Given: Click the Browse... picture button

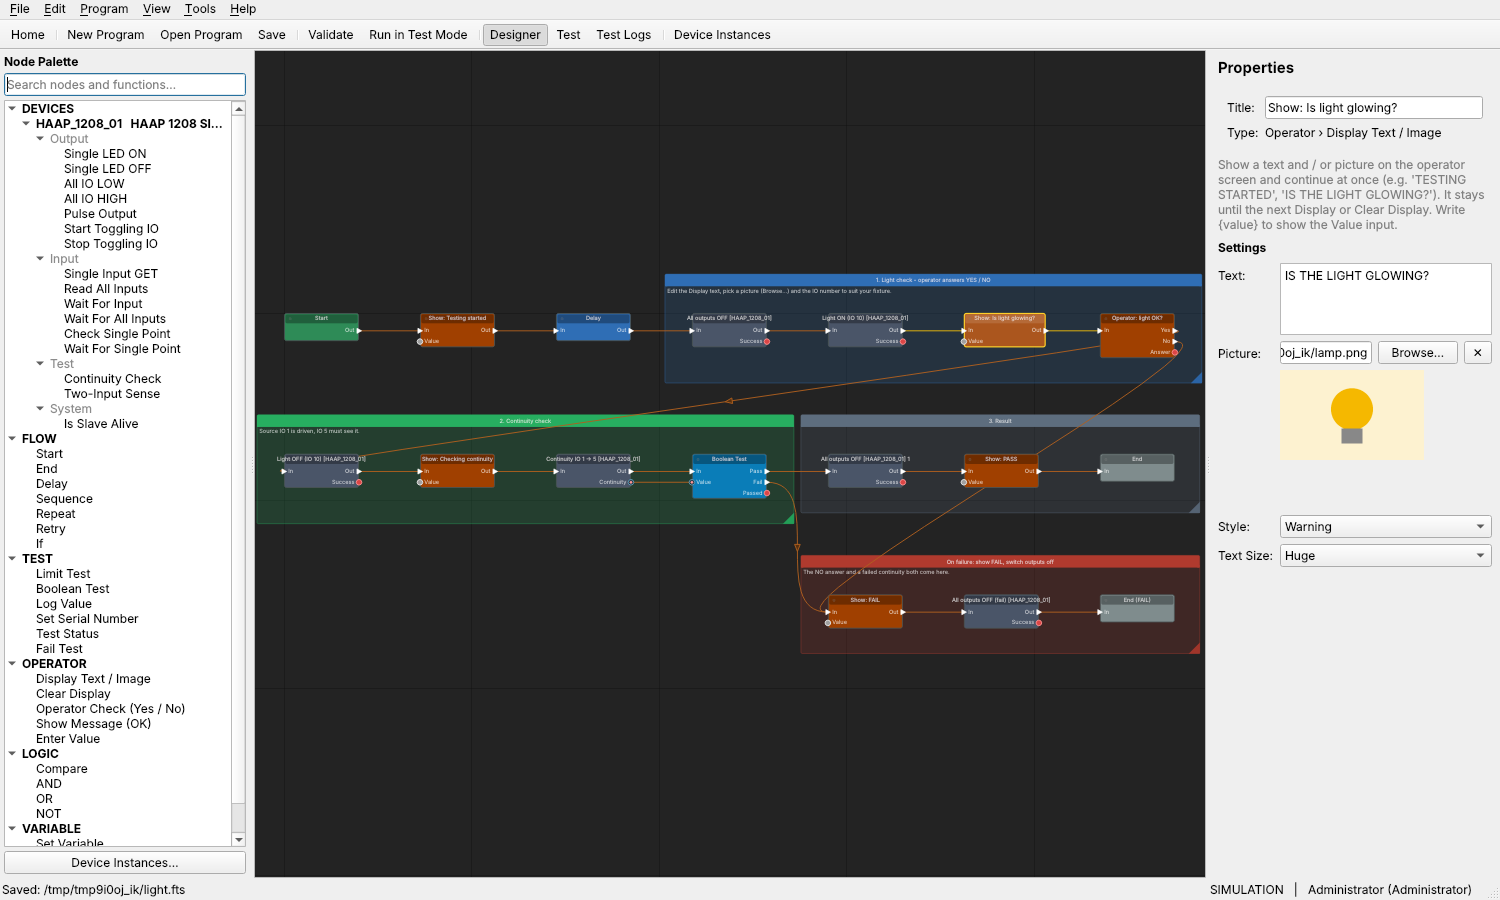Looking at the screenshot, I should pyautogui.click(x=1417, y=353).
